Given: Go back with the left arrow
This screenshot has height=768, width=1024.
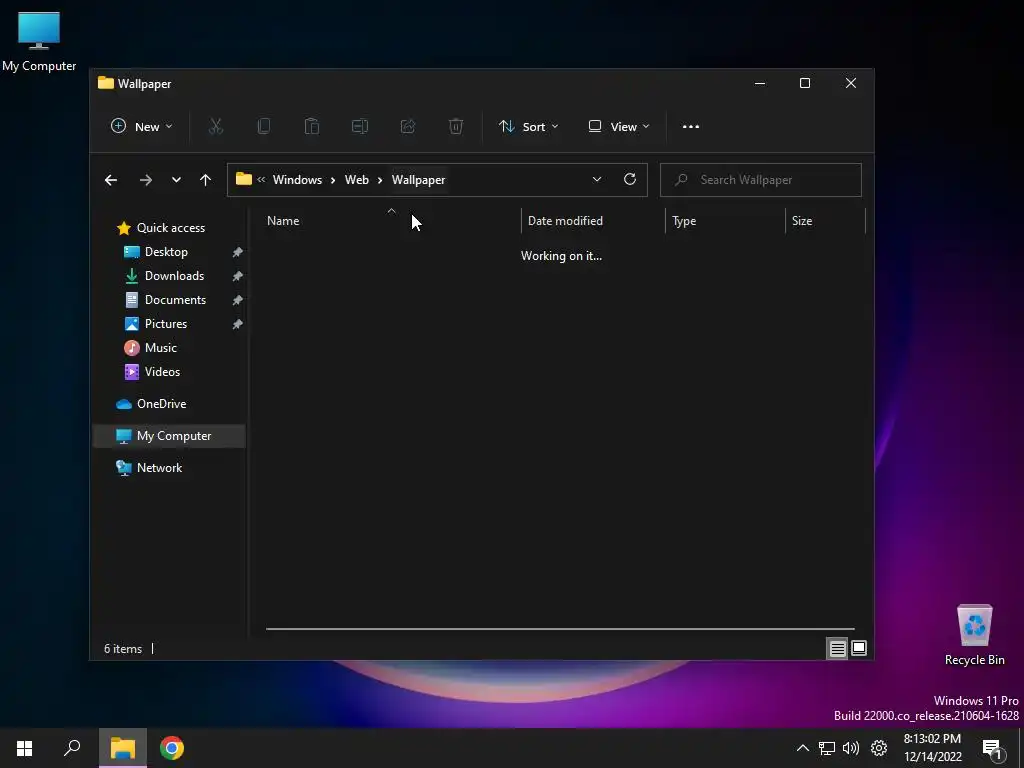Looking at the screenshot, I should 111,180.
